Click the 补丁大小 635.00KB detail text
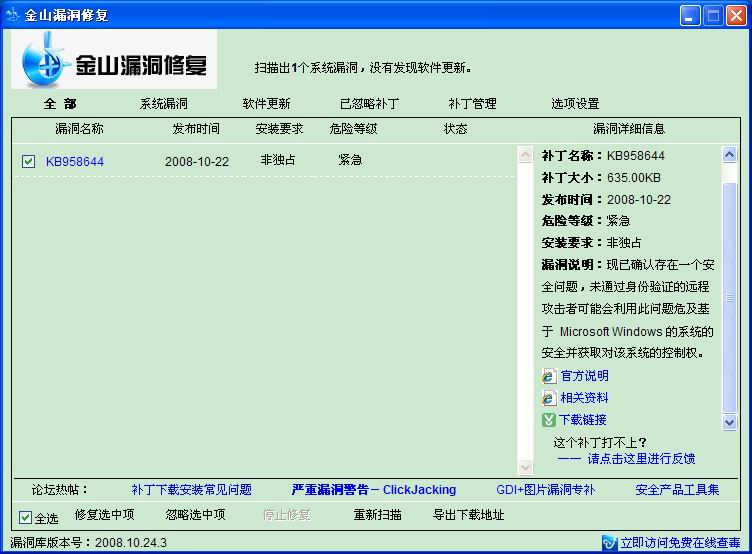This screenshot has width=752, height=554. click(x=601, y=177)
